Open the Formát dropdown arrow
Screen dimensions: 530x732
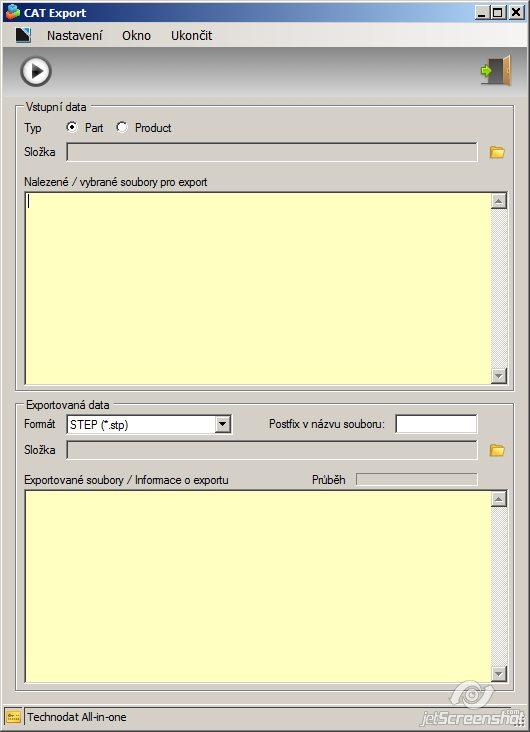[223, 424]
